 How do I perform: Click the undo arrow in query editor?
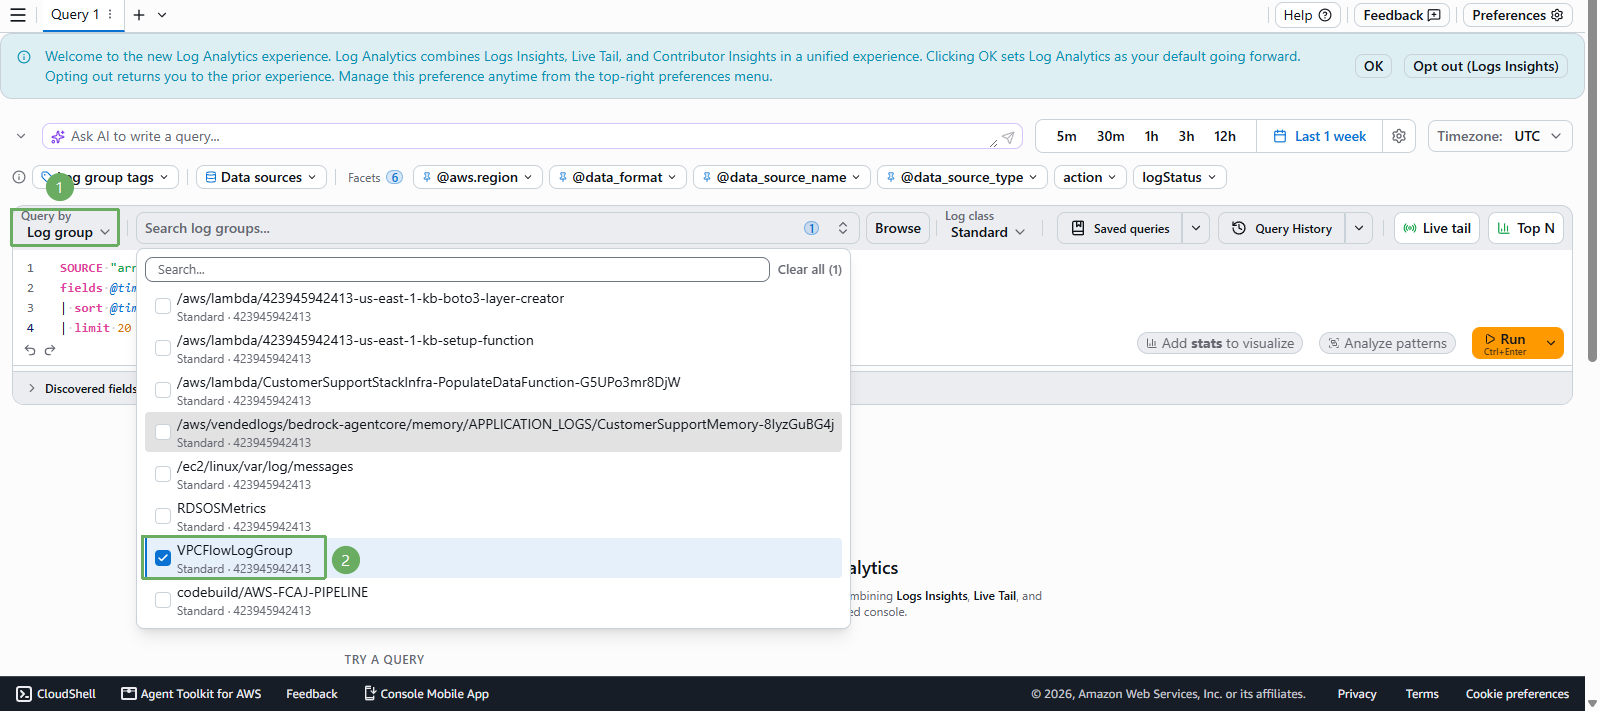click(x=30, y=350)
